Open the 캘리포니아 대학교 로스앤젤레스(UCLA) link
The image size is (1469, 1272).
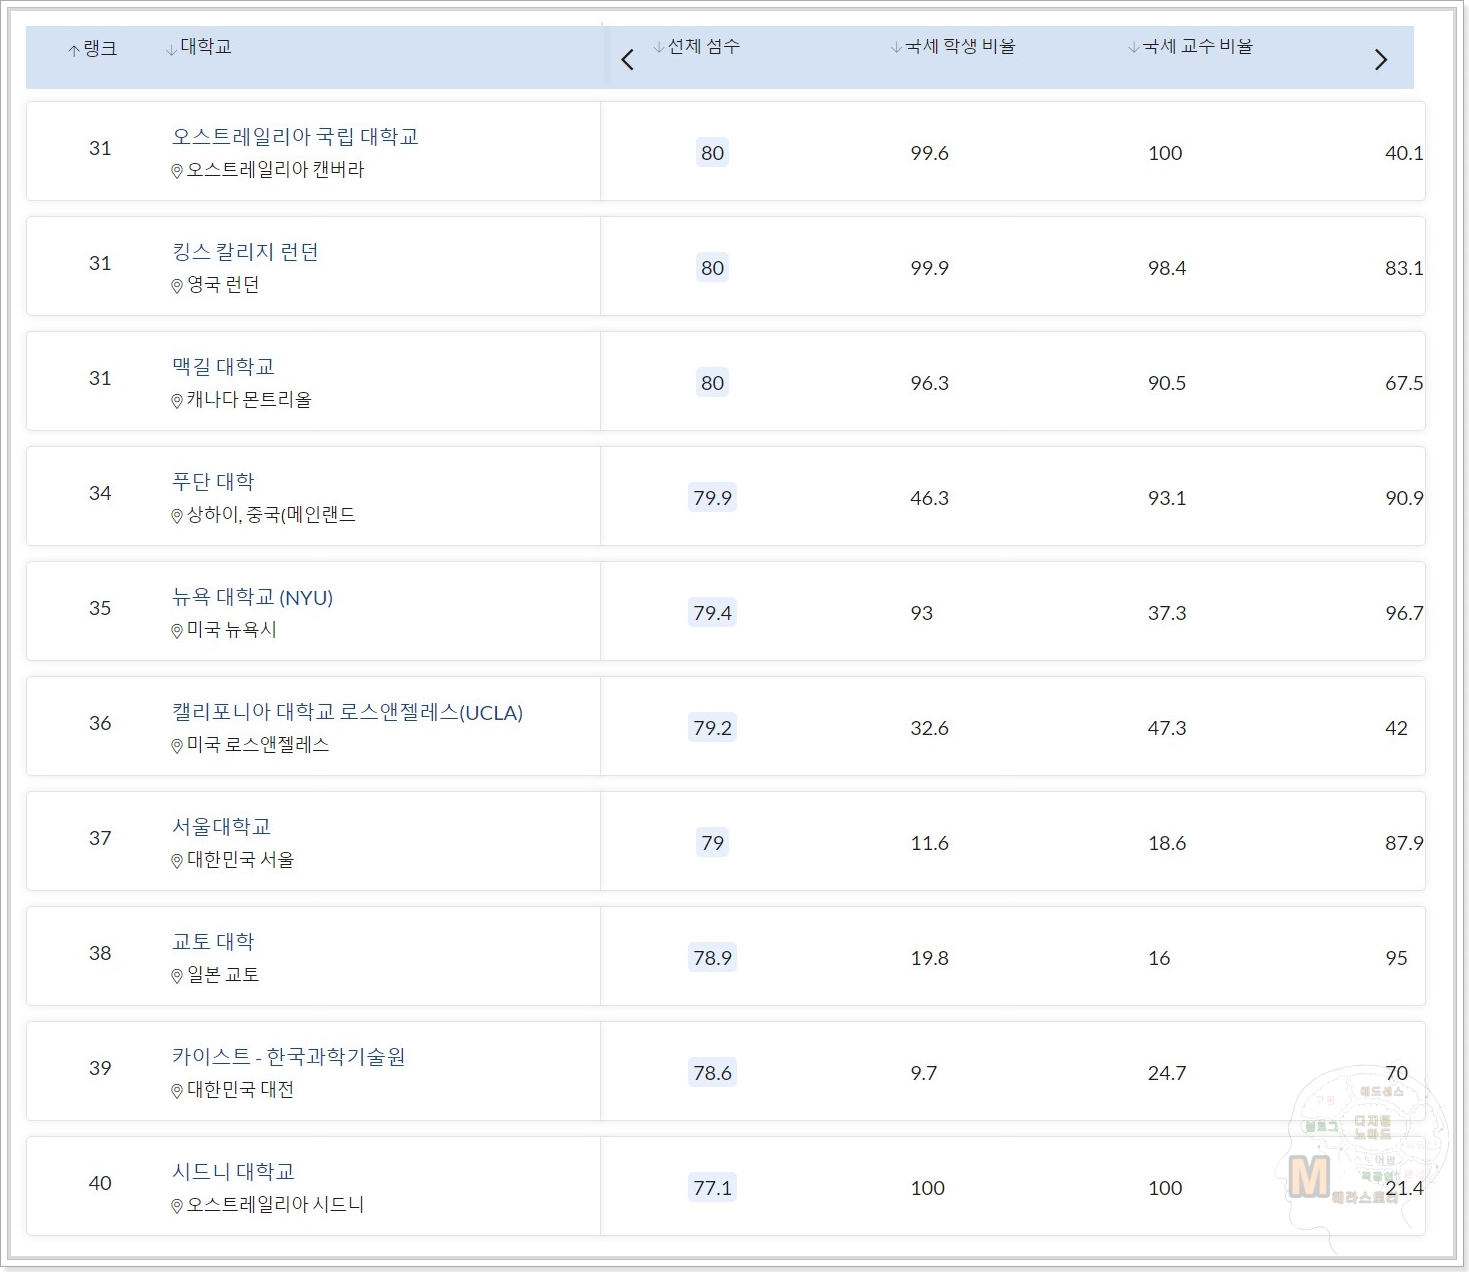347,712
